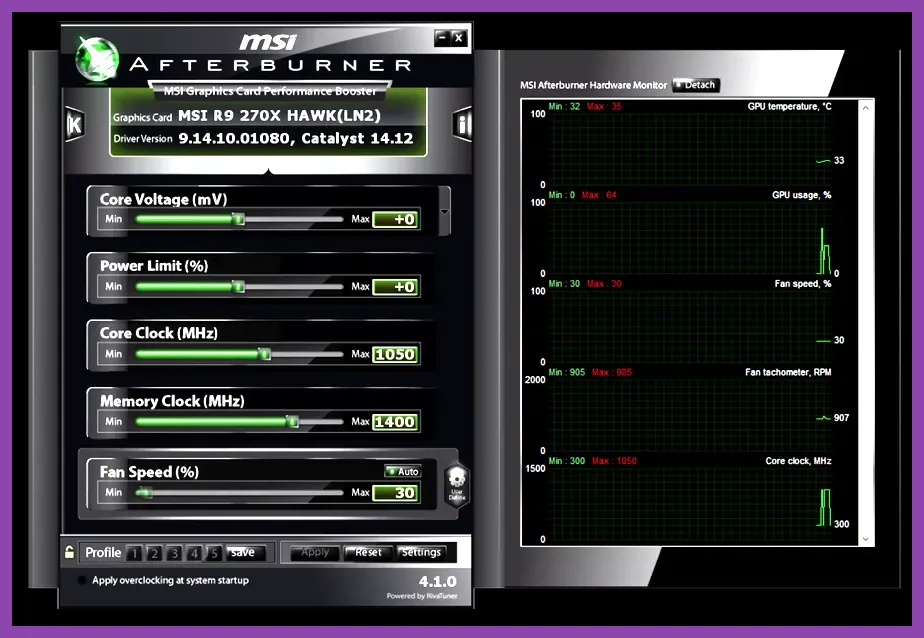The height and width of the screenshot is (638, 924).
Task: Click the GPU temperature graph
Action: click(x=689, y=148)
